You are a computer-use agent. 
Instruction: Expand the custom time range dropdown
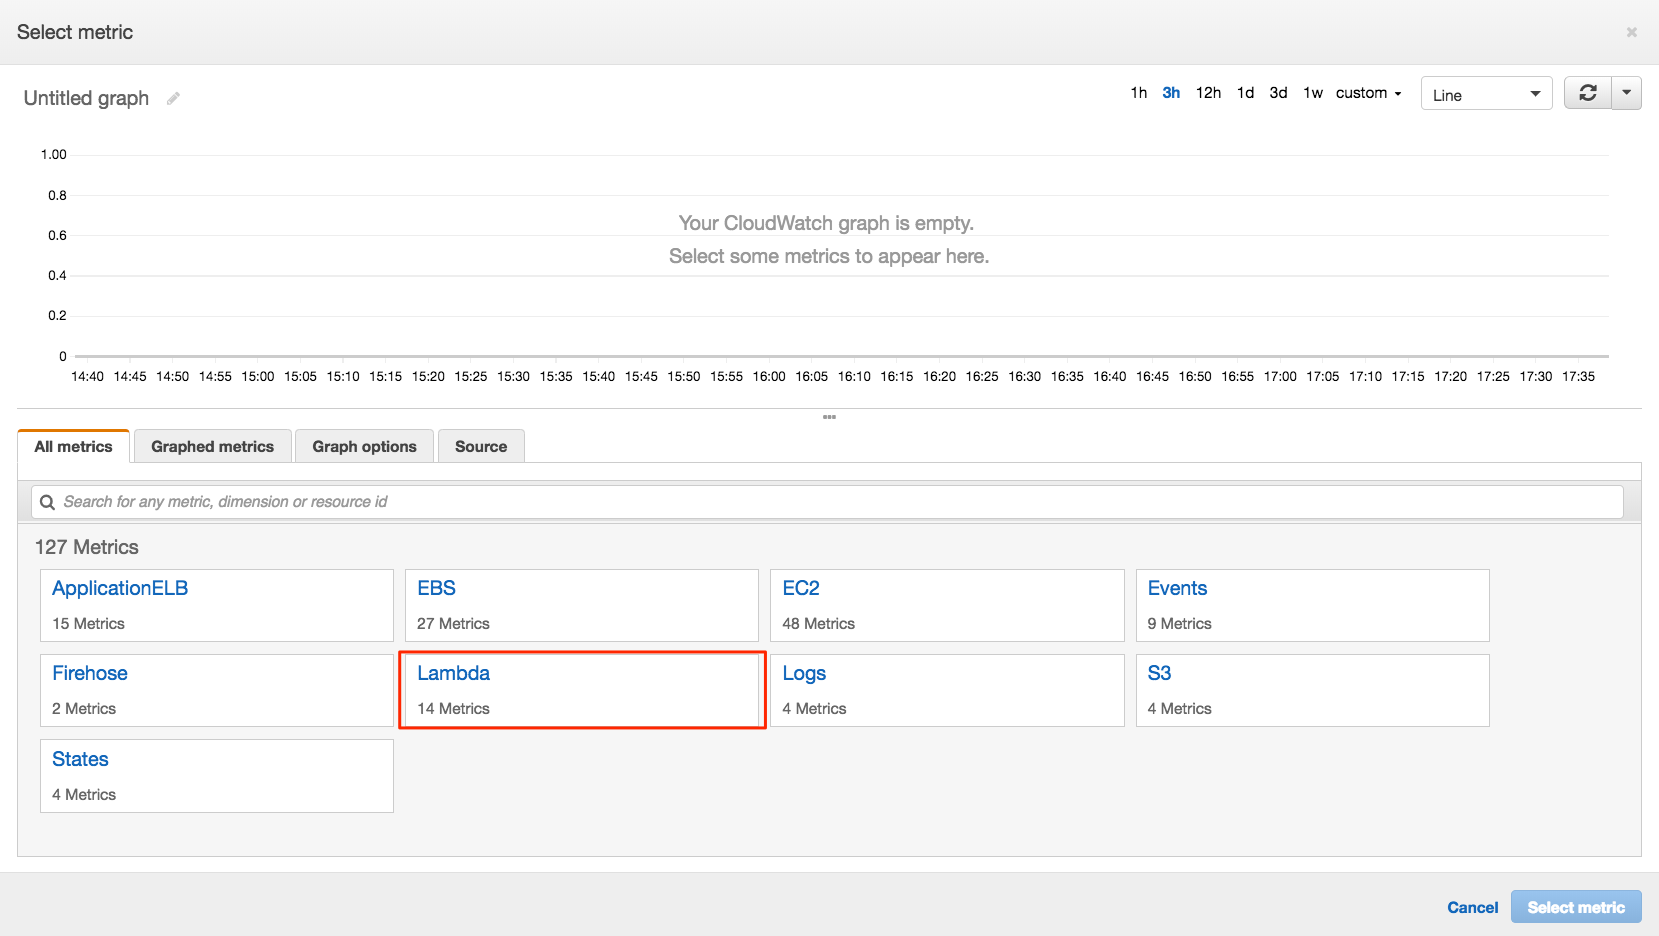tap(1368, 93)
